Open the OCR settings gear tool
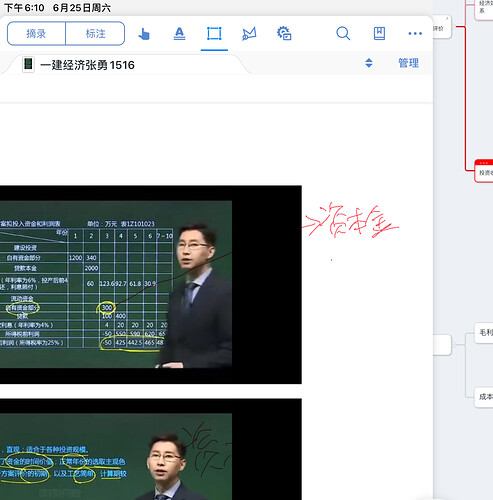Screen dimensions: 493x500 [x=284, y=34]
